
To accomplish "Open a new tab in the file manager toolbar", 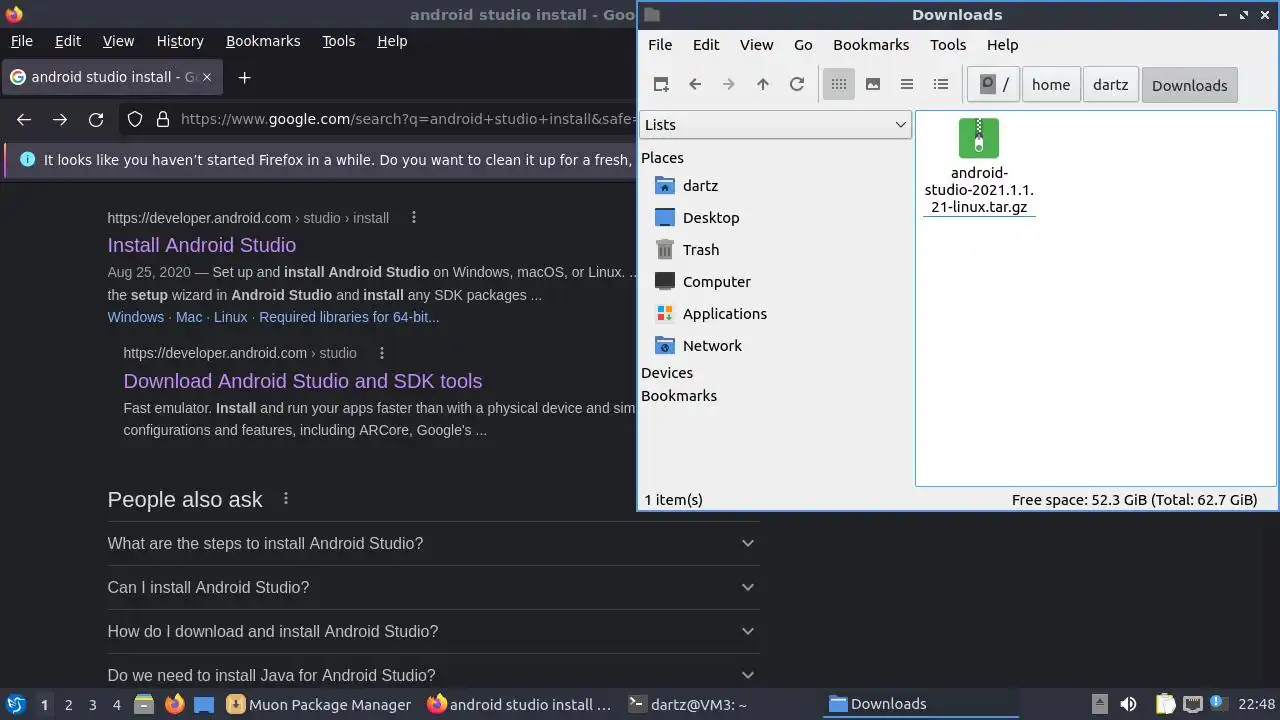I will [x=661, y=85].
